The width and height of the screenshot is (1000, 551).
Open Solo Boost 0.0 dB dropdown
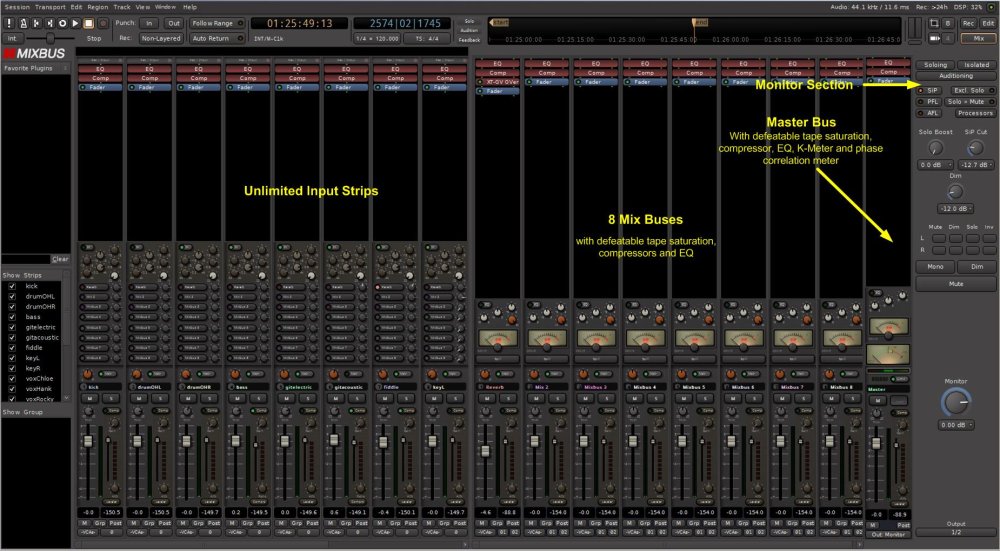[936, 165]
